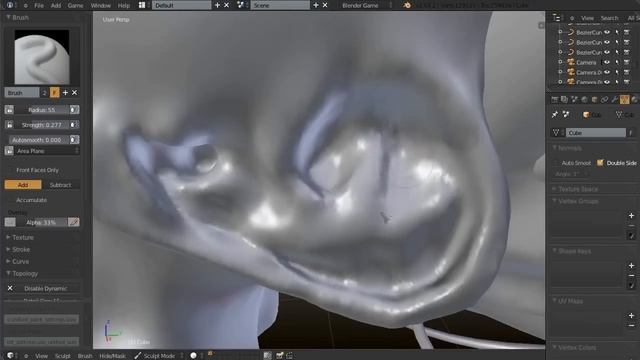Click the scene browse icon

[x=241, y=5]
